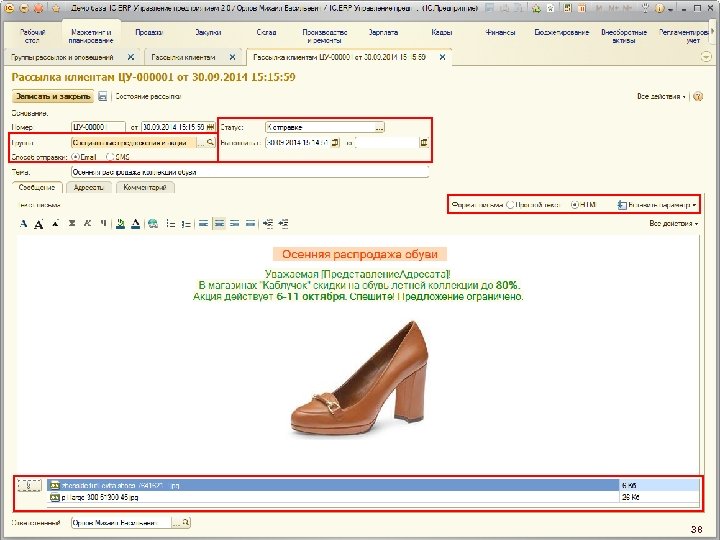720x540 pixels.
Task: Click the center alignment icon in editor toolbar
Action: pos(217,223)
